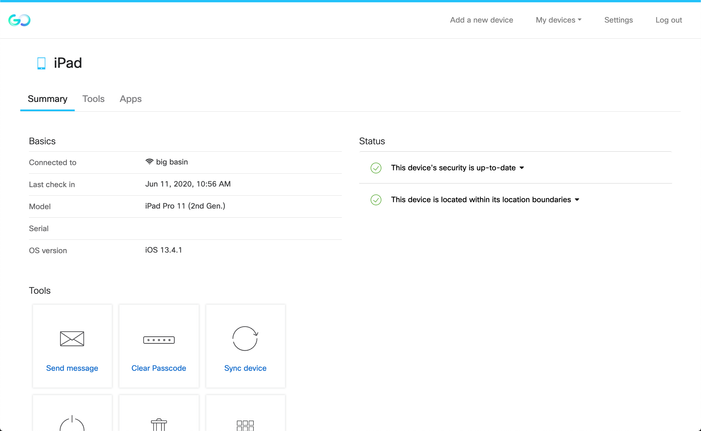This screenshot has height=431, width=701.
Task: Open Settings from the top navigation
Action: (618, 20)
